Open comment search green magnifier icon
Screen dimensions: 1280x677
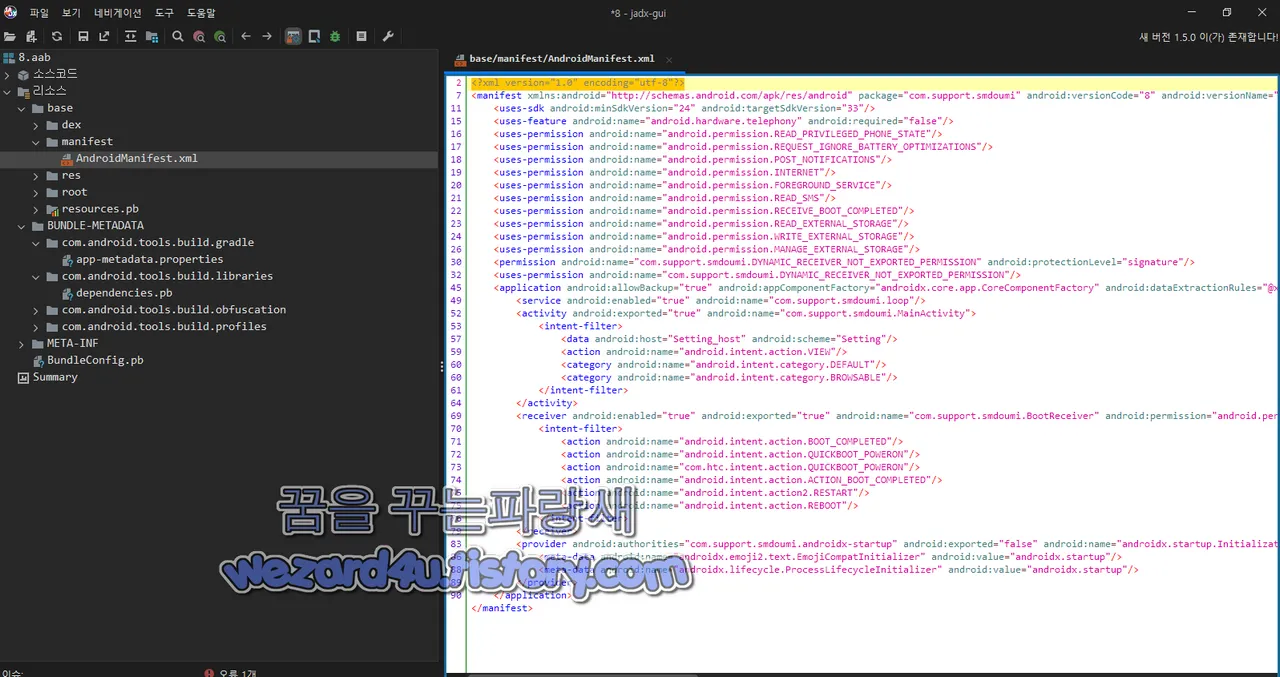click(x=220, y=36)
